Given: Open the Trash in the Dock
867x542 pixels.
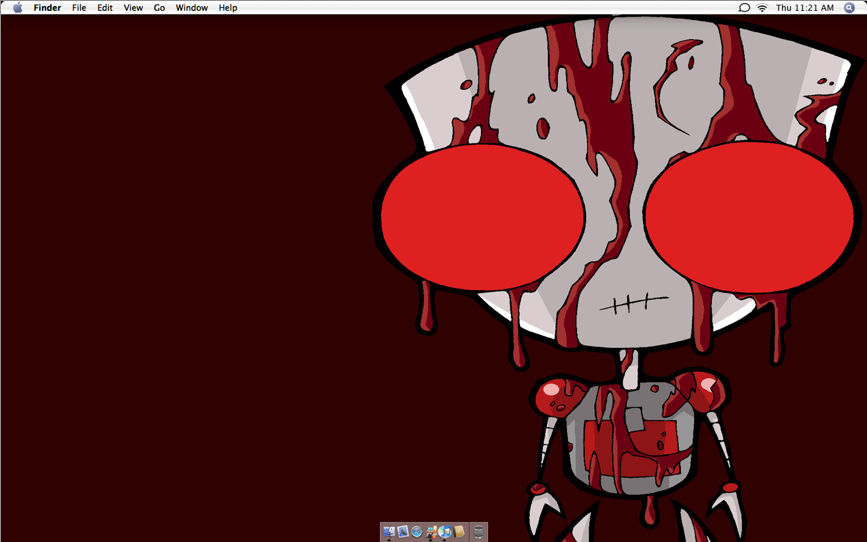Looking at the screenshot, I should 479,532.
